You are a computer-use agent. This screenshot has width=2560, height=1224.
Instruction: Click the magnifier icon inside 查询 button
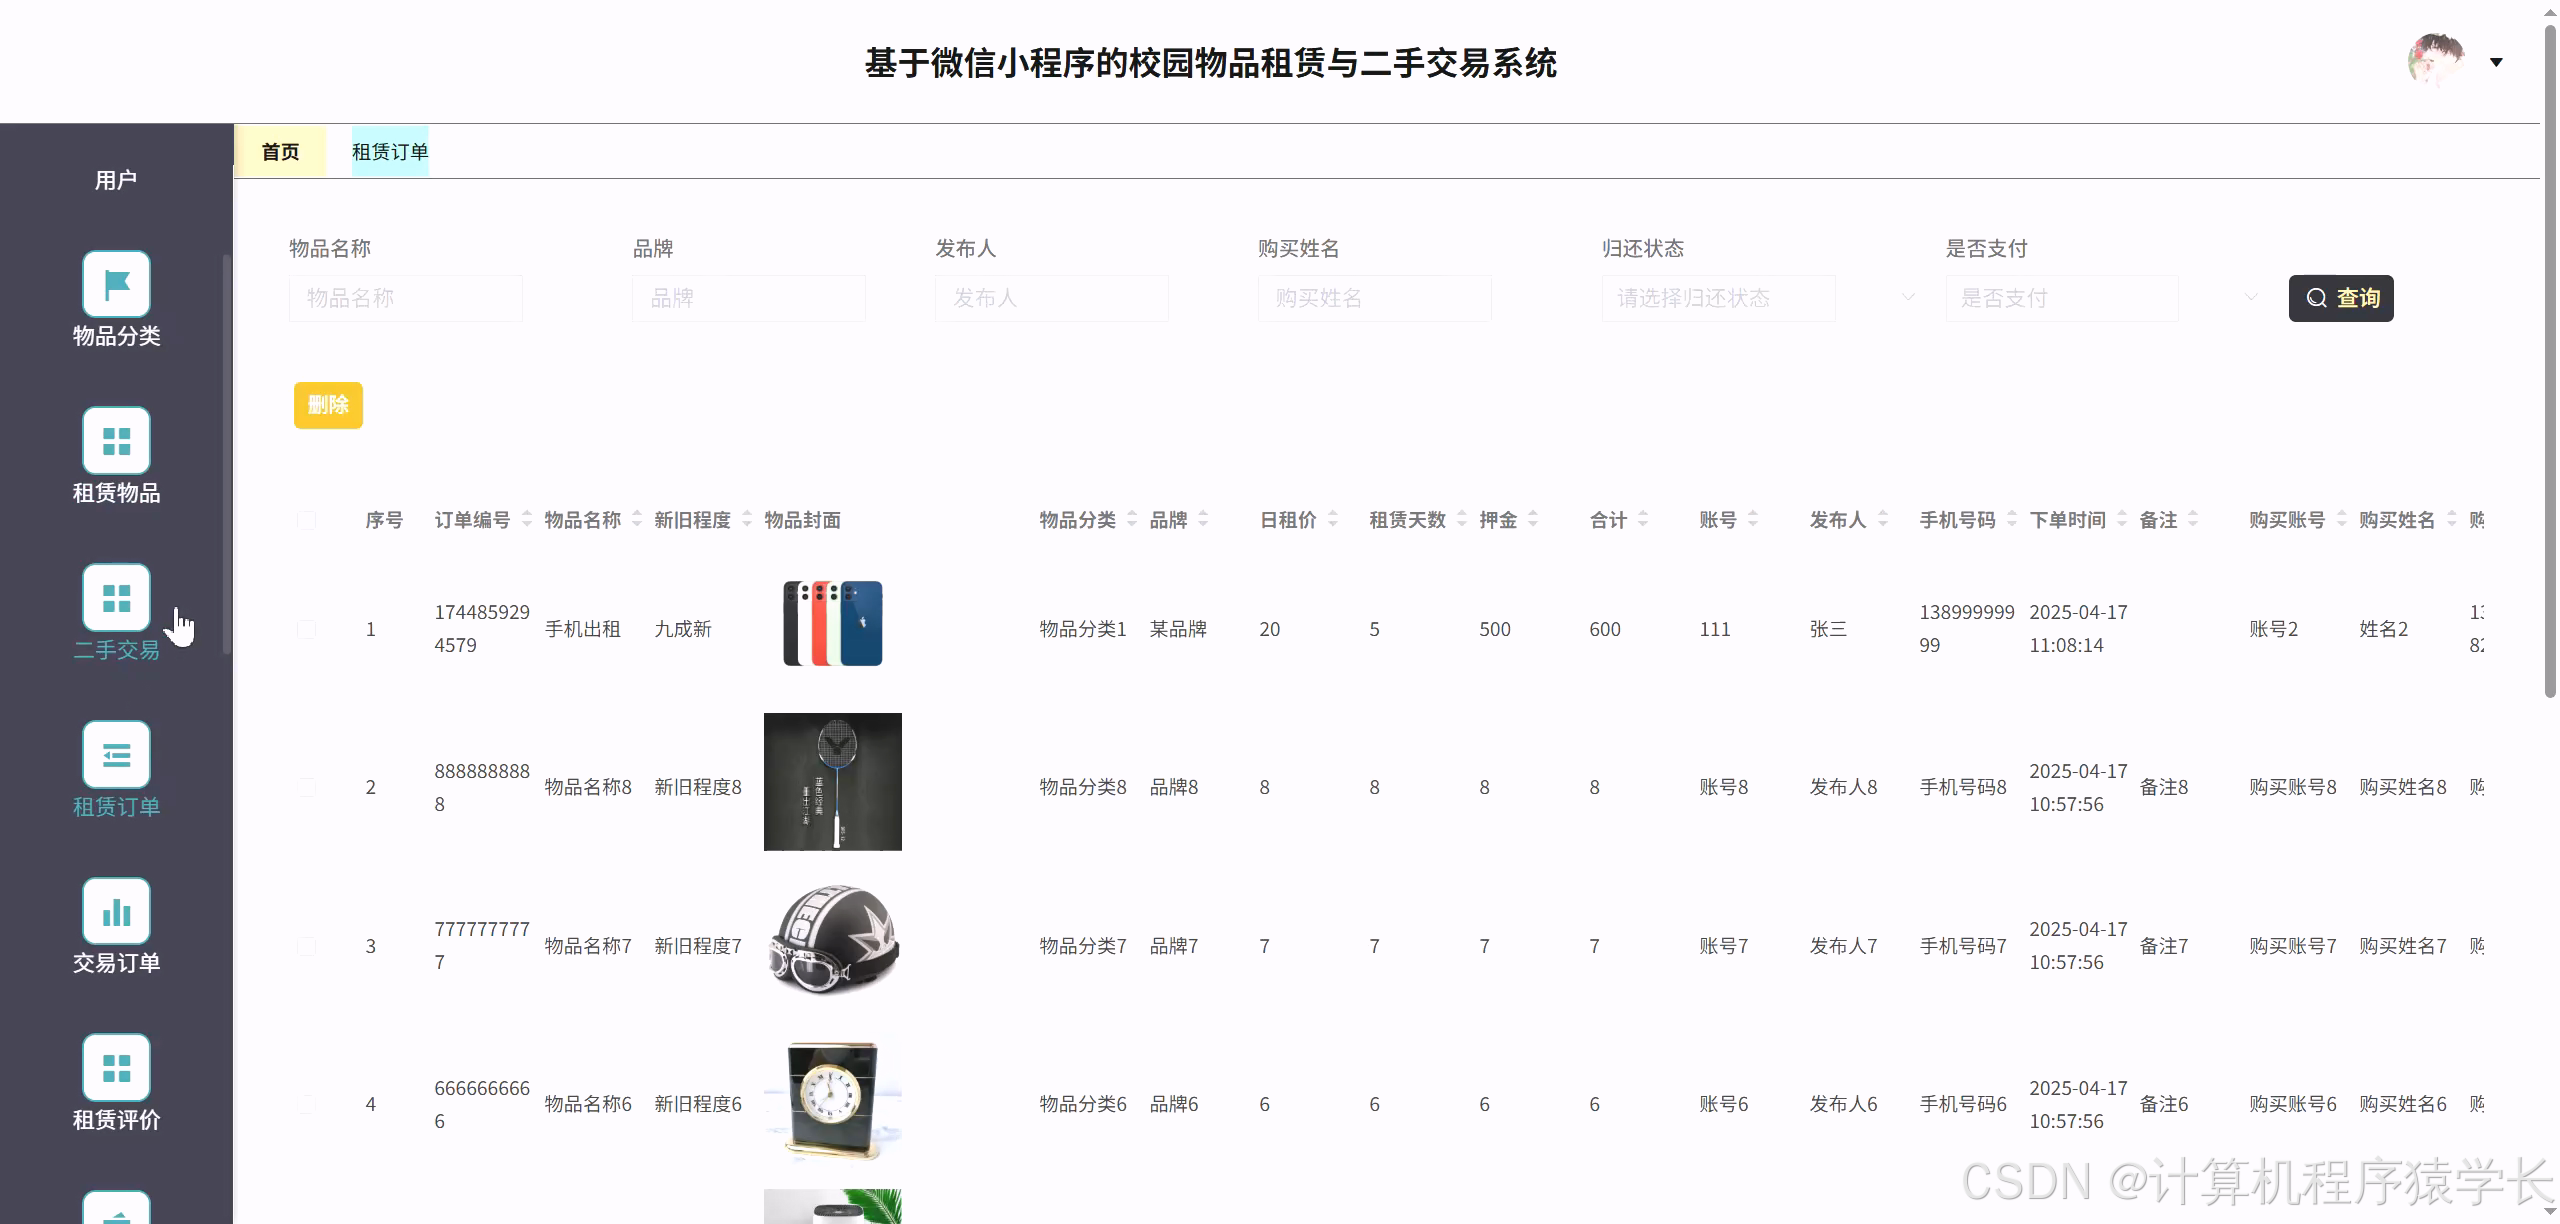pos(2318,297)
